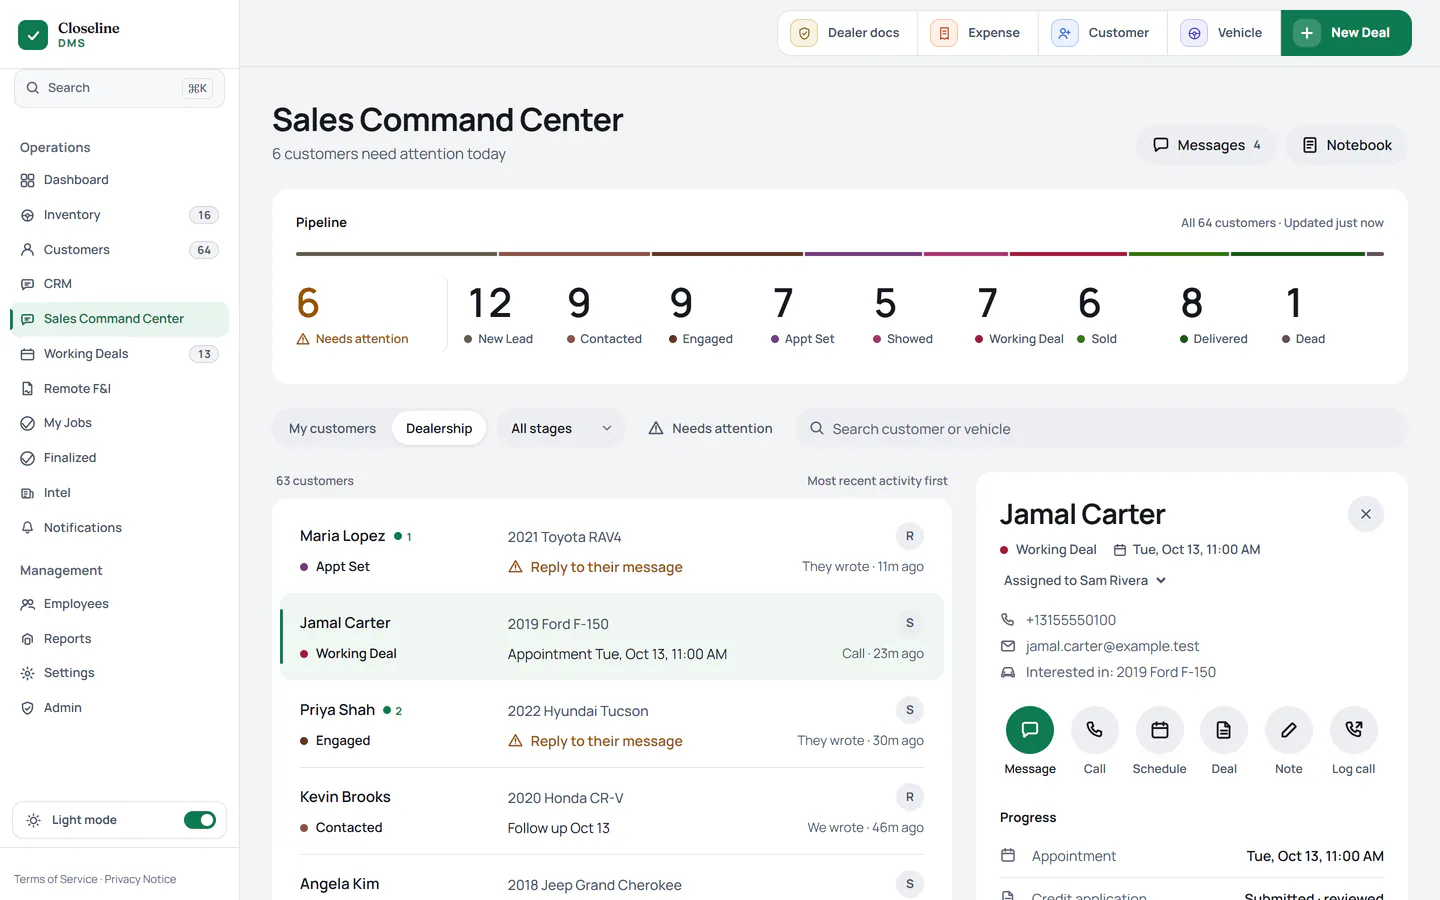Open the Schedule calendar icon button
Viewport: 1440px width, 900px height.
[x=1159, y=730]
